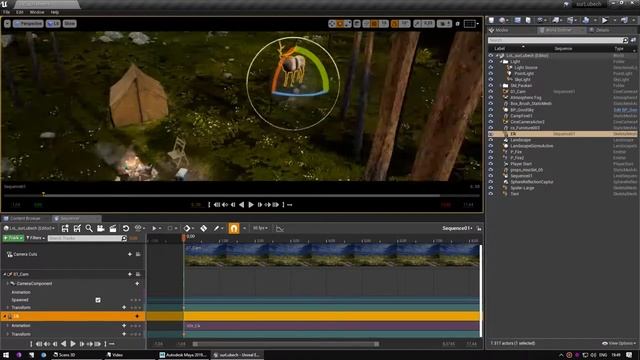Viewport: 640px width, 360px height.
Task: Collapse the Elk track in Sequencer
Action: click(4, 316)
